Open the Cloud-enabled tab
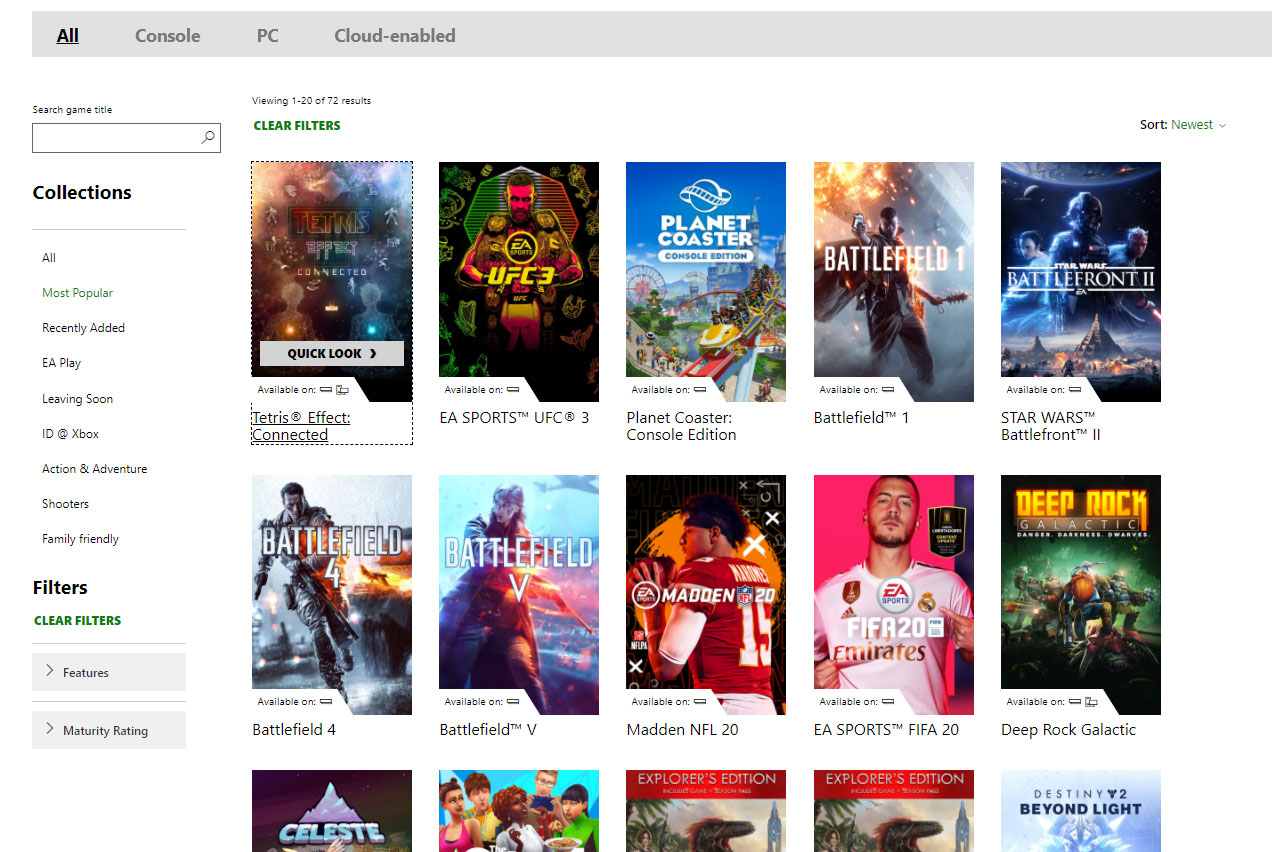Image resolution: width=1272 pixels, height=852 pixels. (395, 36)
